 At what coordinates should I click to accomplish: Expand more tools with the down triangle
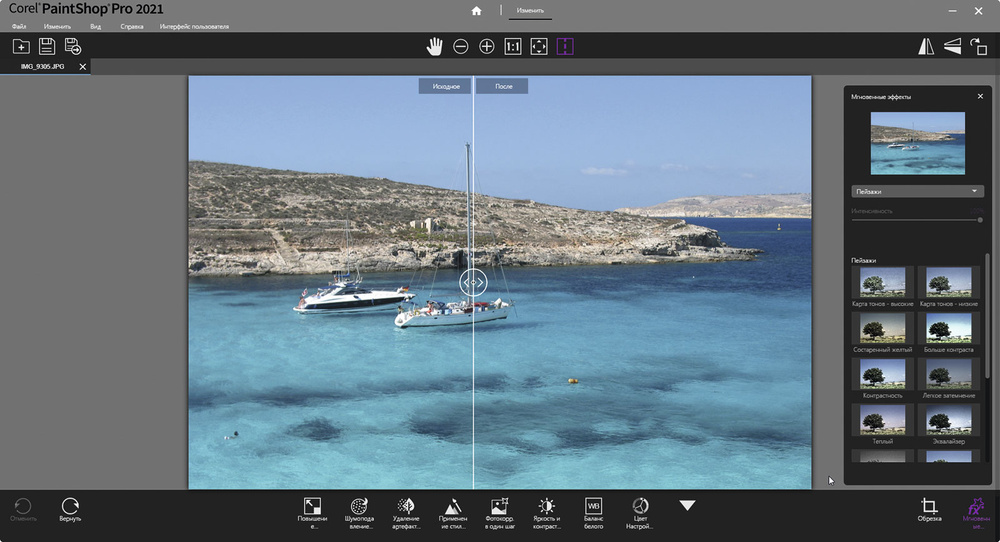687,506
